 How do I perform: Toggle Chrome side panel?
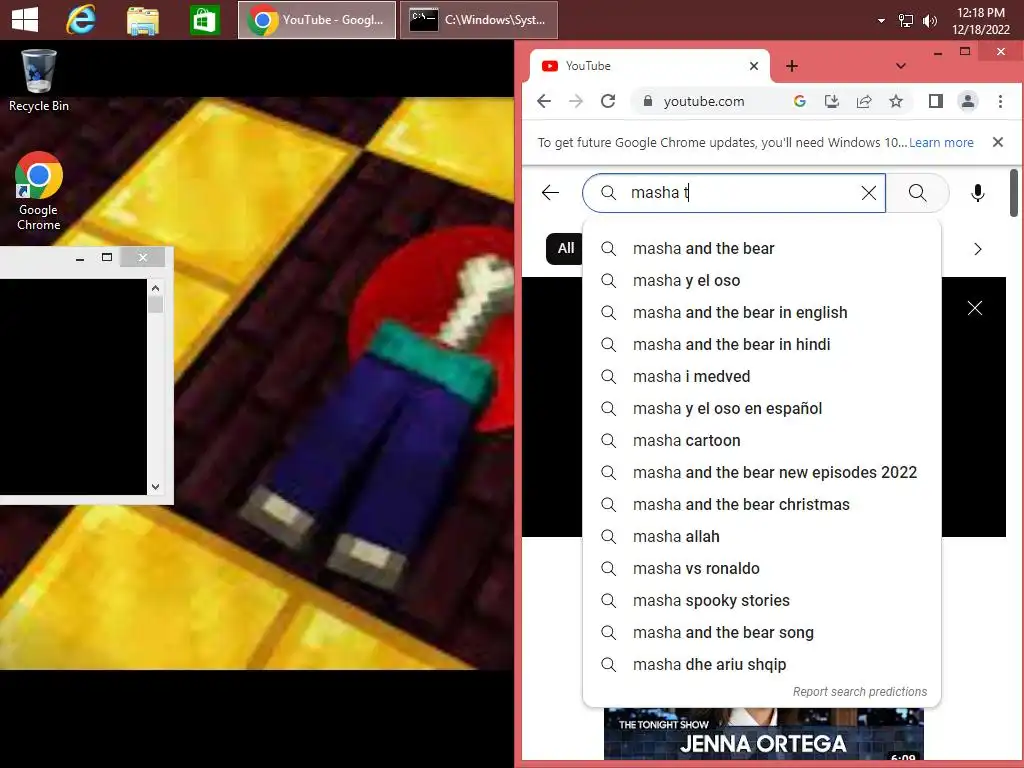(x=936, y=101)
